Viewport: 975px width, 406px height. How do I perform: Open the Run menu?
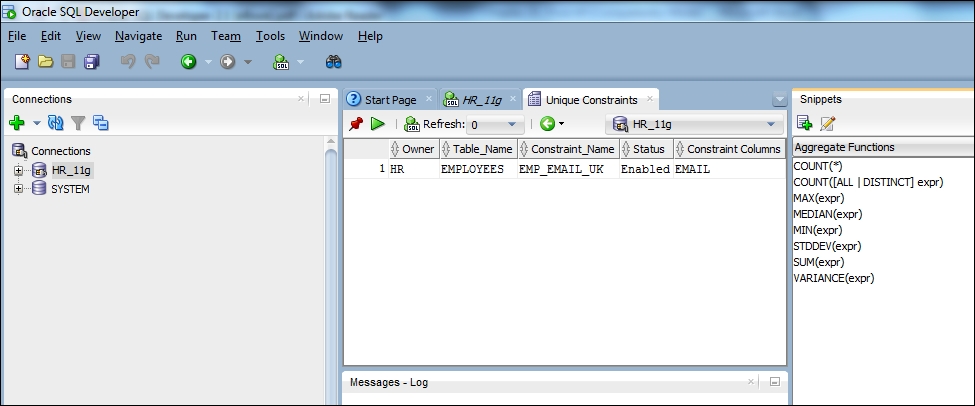click(187, 36)
